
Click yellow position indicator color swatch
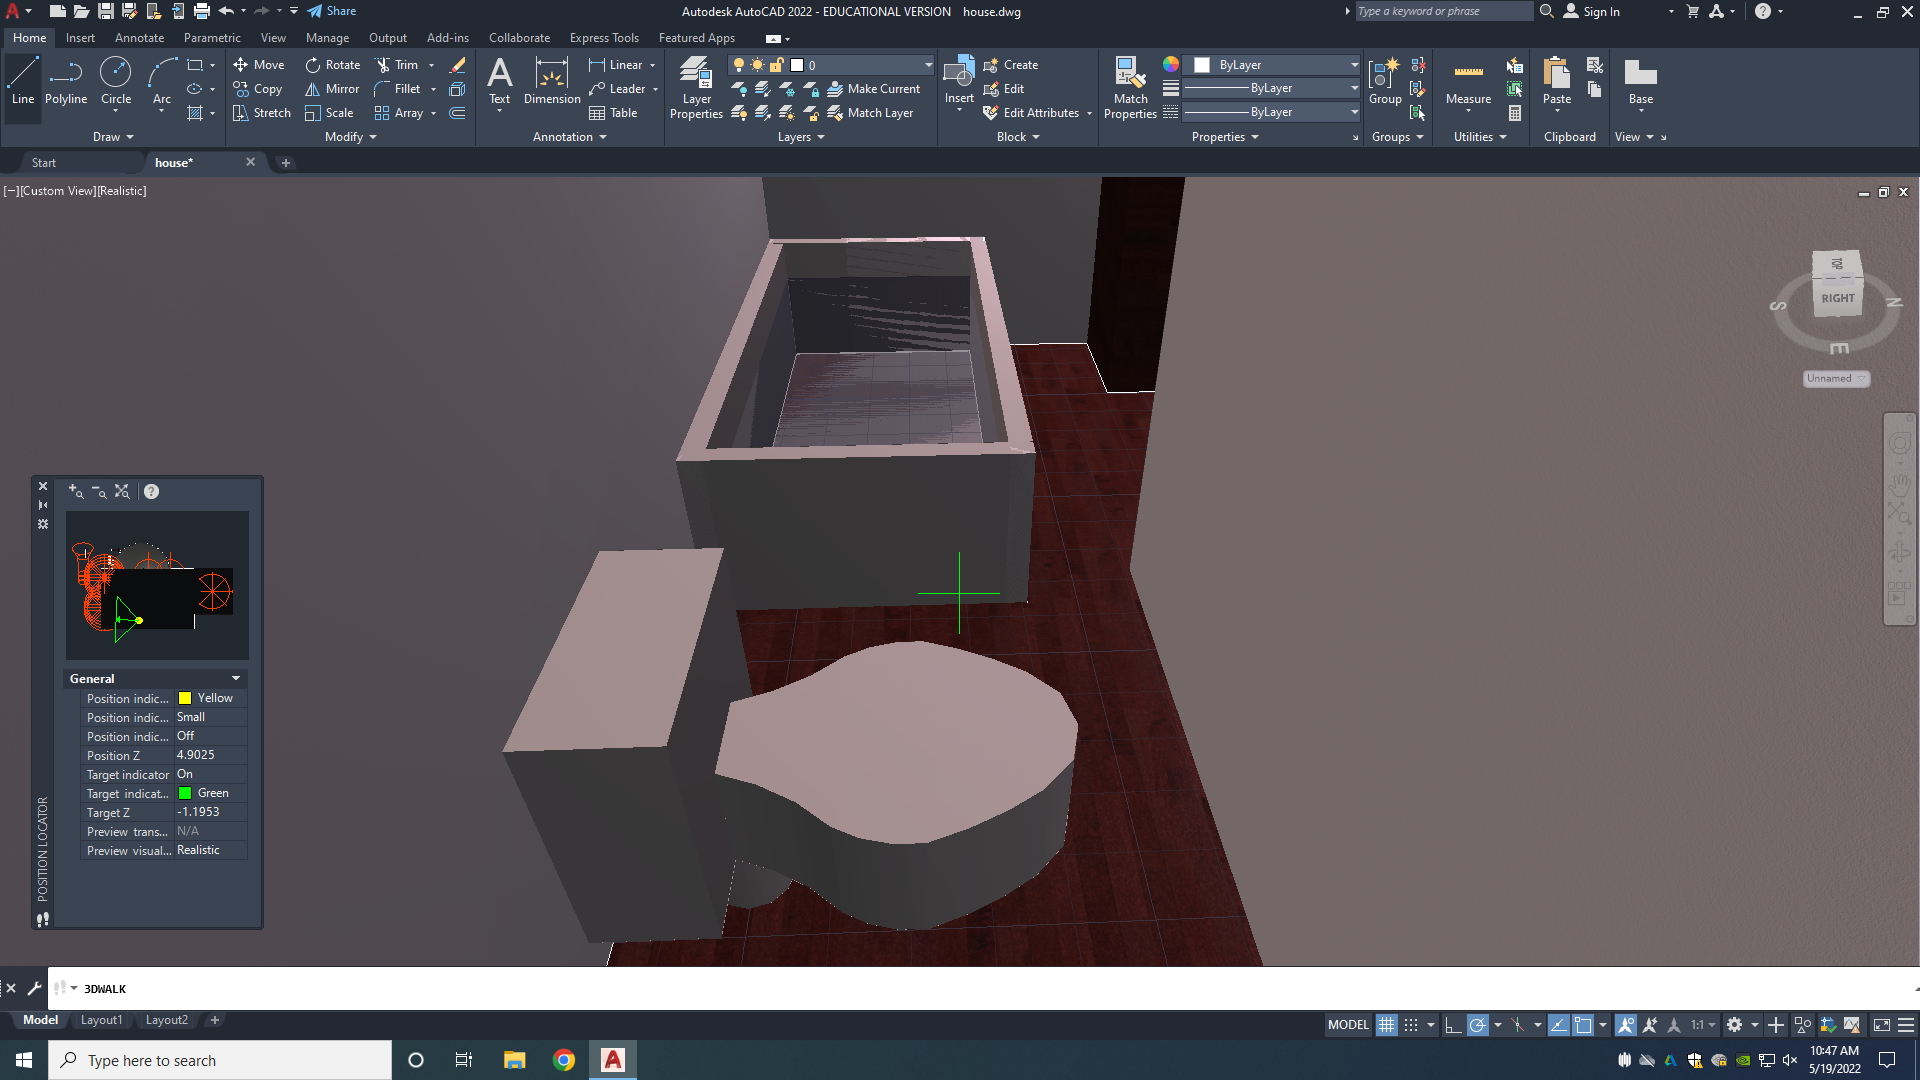(185, 698)
